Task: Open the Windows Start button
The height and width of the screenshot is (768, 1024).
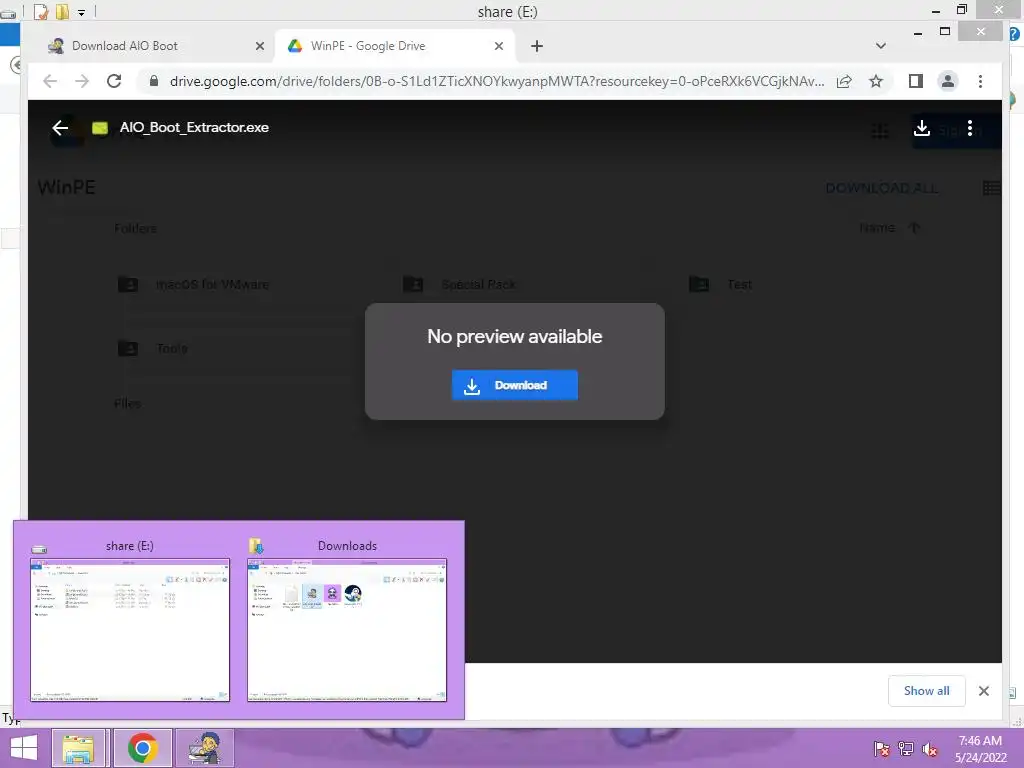Action: (24, 748)
